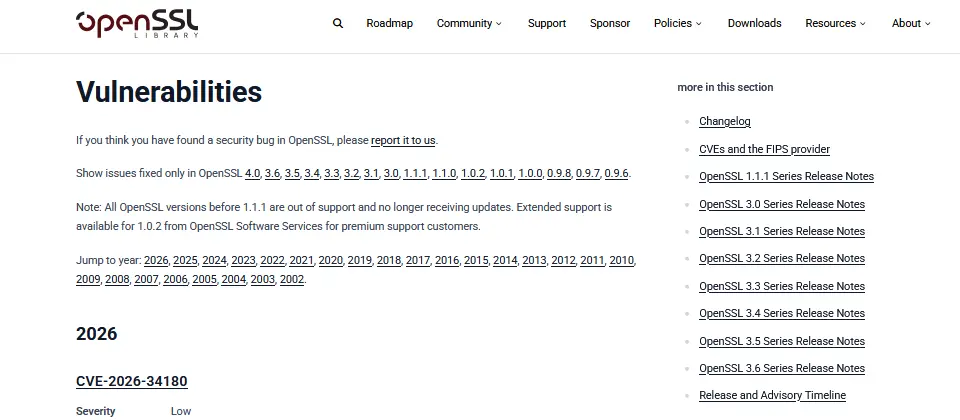Jump to year 2017
960x420 pixels.
[x=418, y=261]
